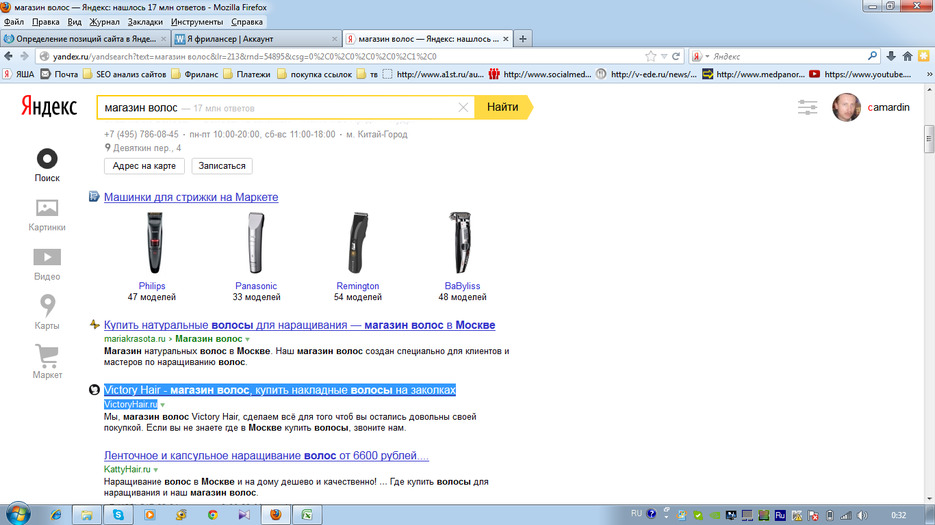The height and width of the screenshot is (525, 935).
Task: Click the Remington trimmer thumbnail
Action: tap(358, 243)
